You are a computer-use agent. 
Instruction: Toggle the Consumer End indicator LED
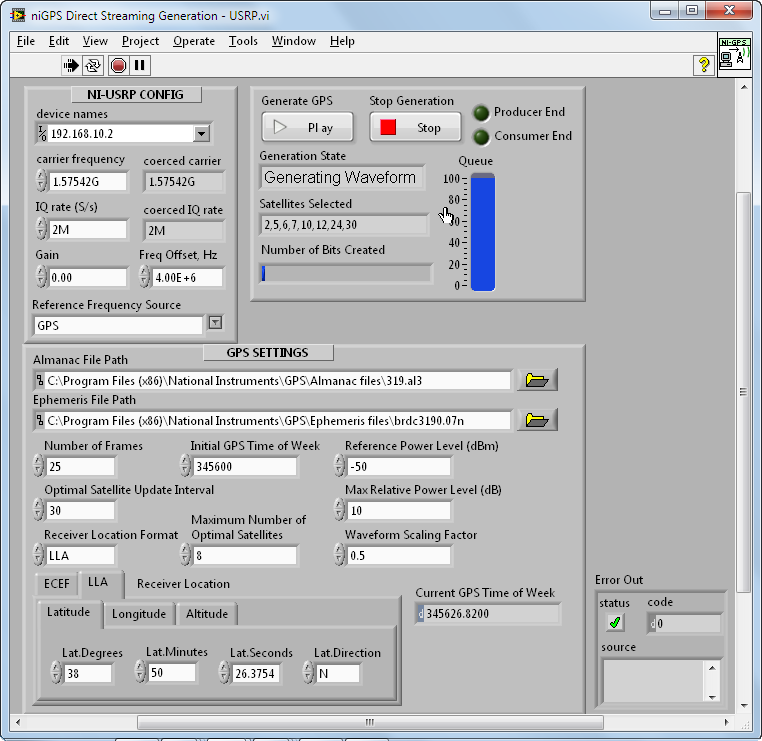point(482,136)
